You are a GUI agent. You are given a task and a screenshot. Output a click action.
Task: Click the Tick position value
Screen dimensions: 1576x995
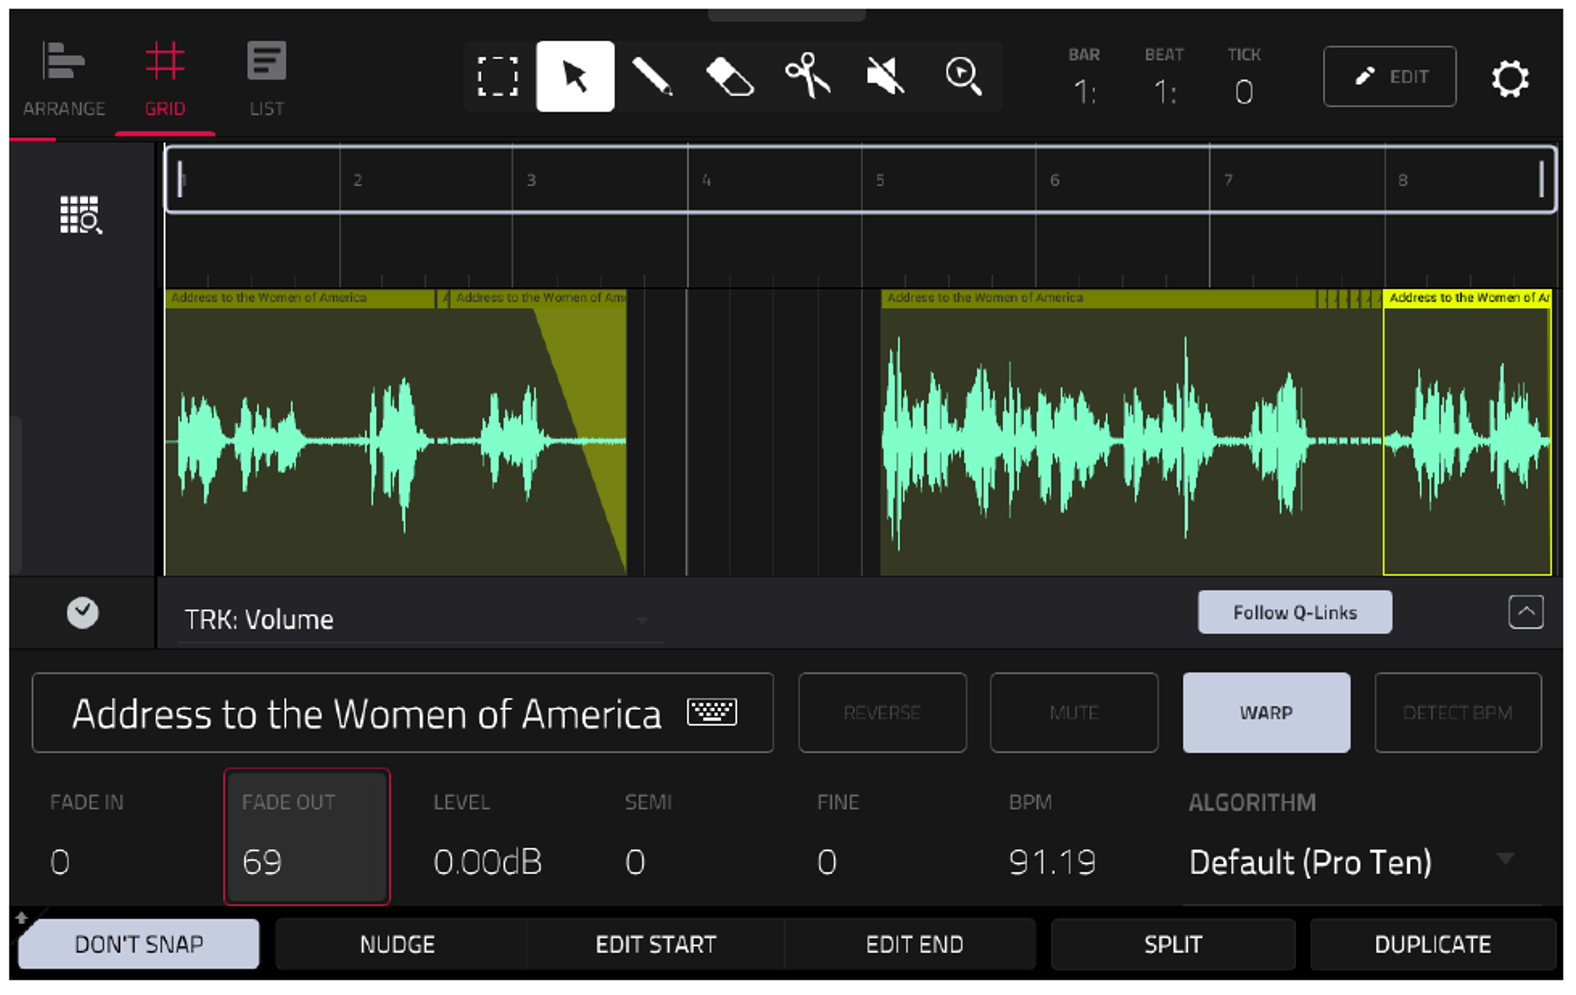(1244, 92)
